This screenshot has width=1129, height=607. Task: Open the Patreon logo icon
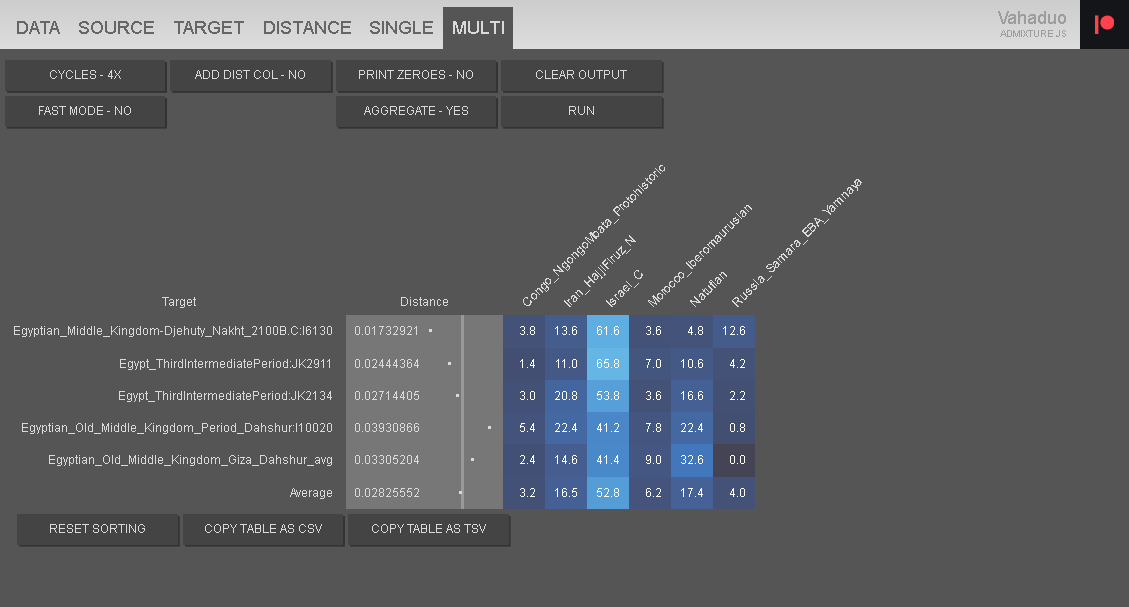click(x=1104, y=24)
